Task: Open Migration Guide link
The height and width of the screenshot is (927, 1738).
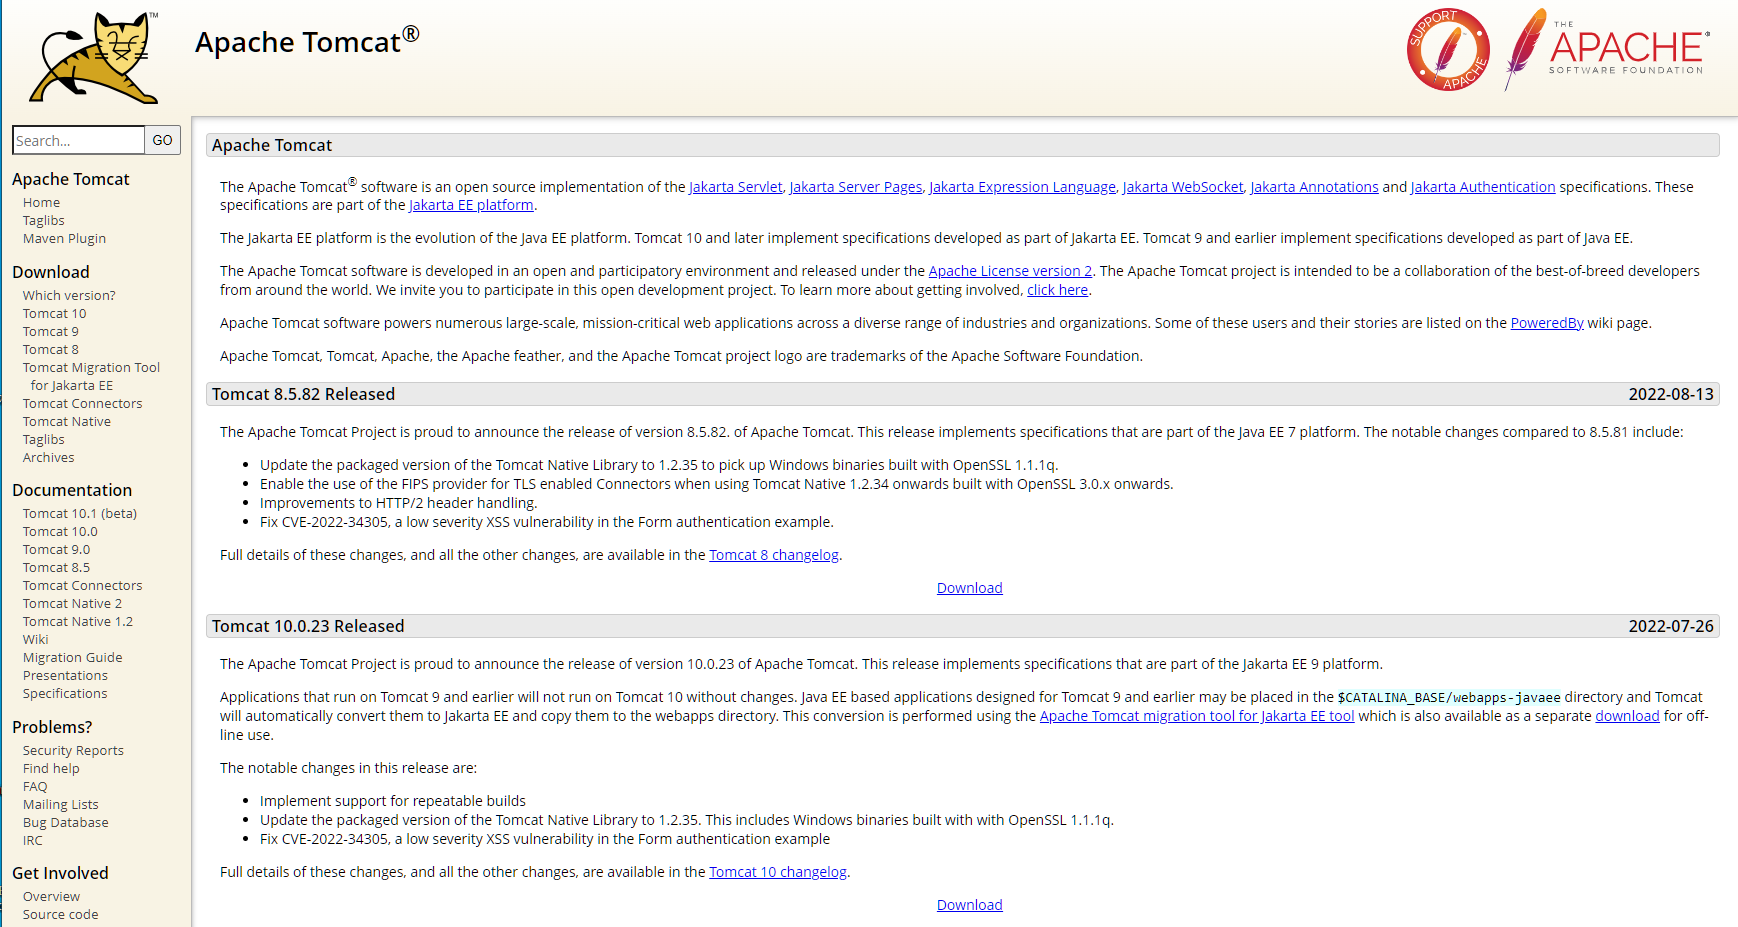Action: pos(73,657)
